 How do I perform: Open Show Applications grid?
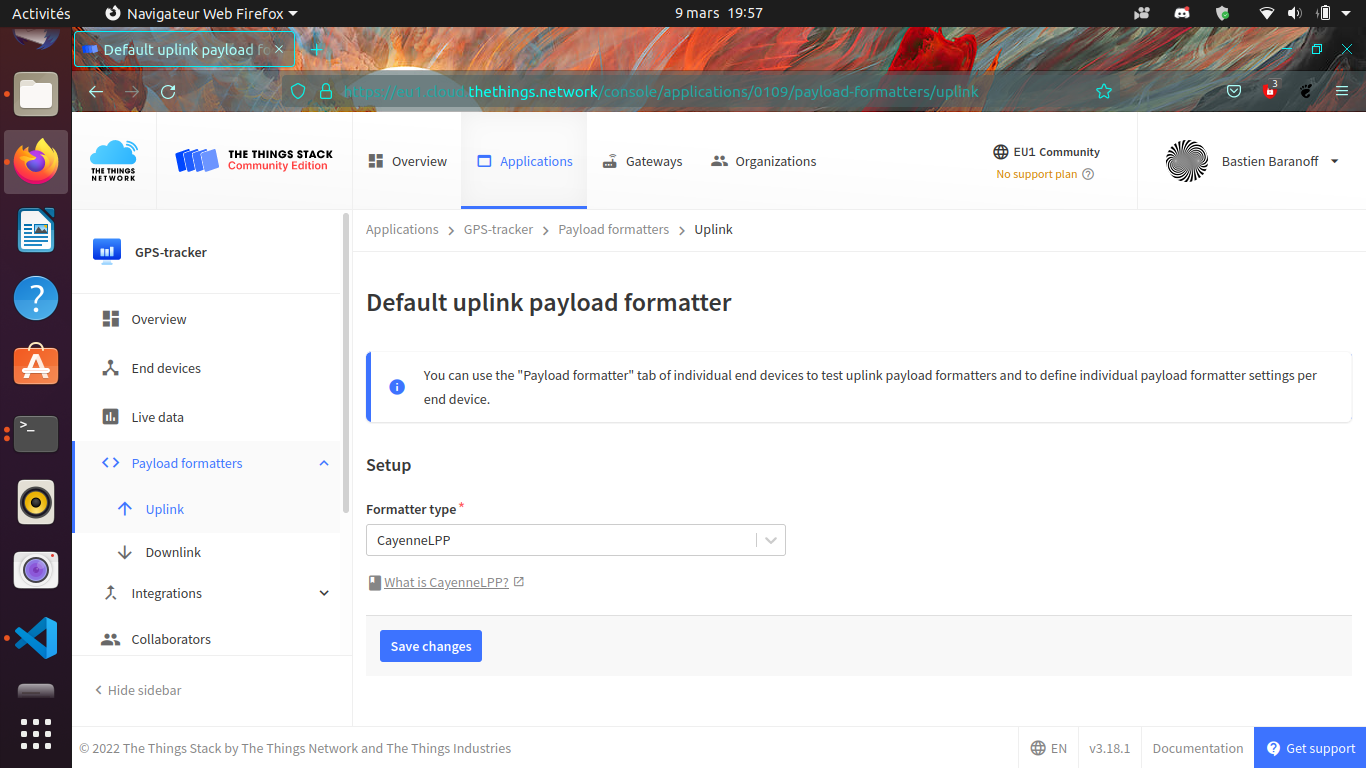pyautogui.click(x=36, y=734)
